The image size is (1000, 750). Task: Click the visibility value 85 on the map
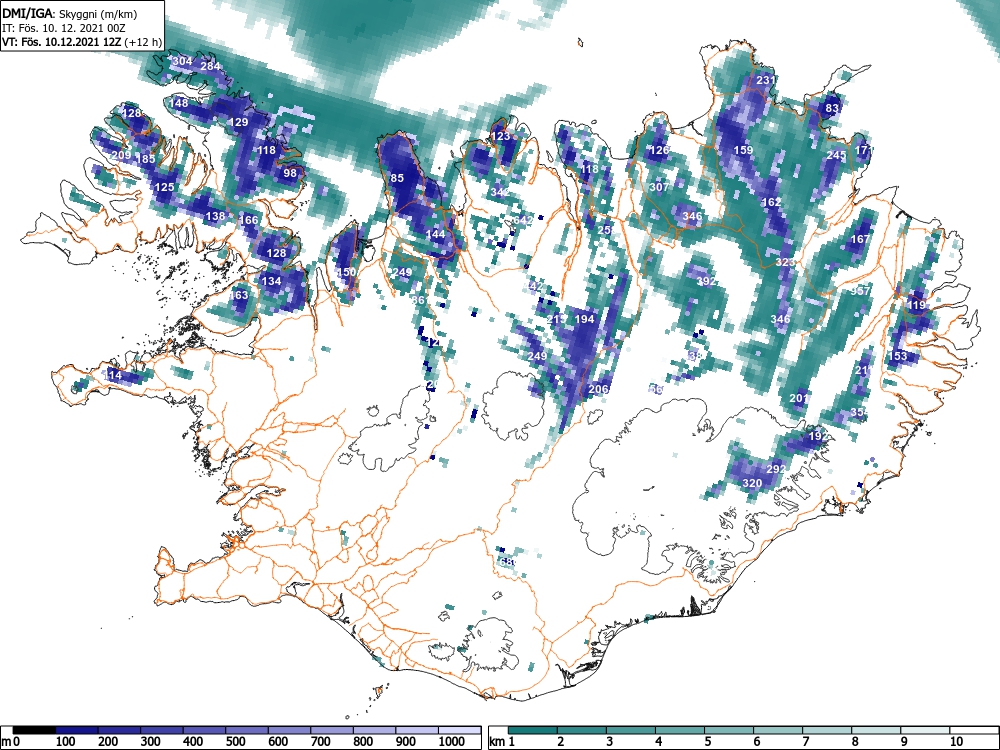[397, 178]
